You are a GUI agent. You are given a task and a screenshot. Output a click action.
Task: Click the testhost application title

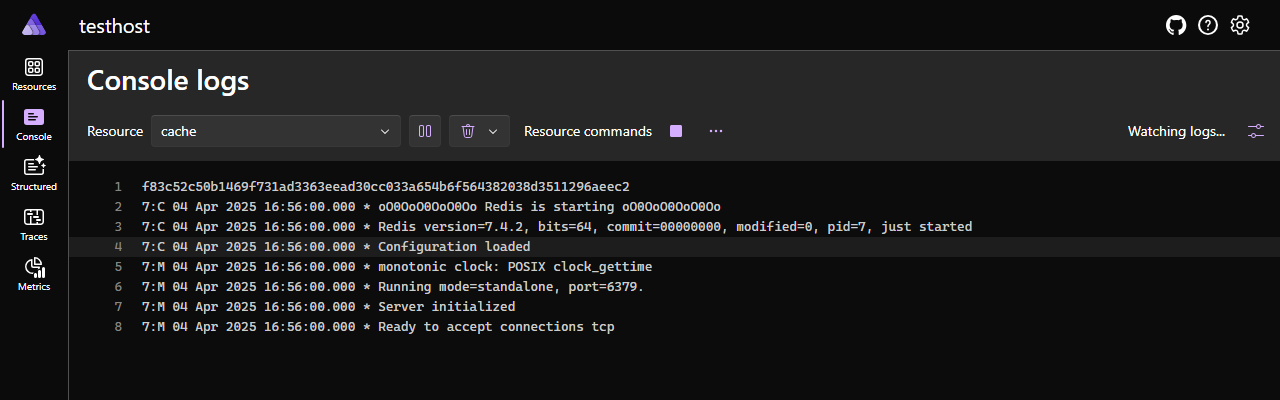click(115, 26)
